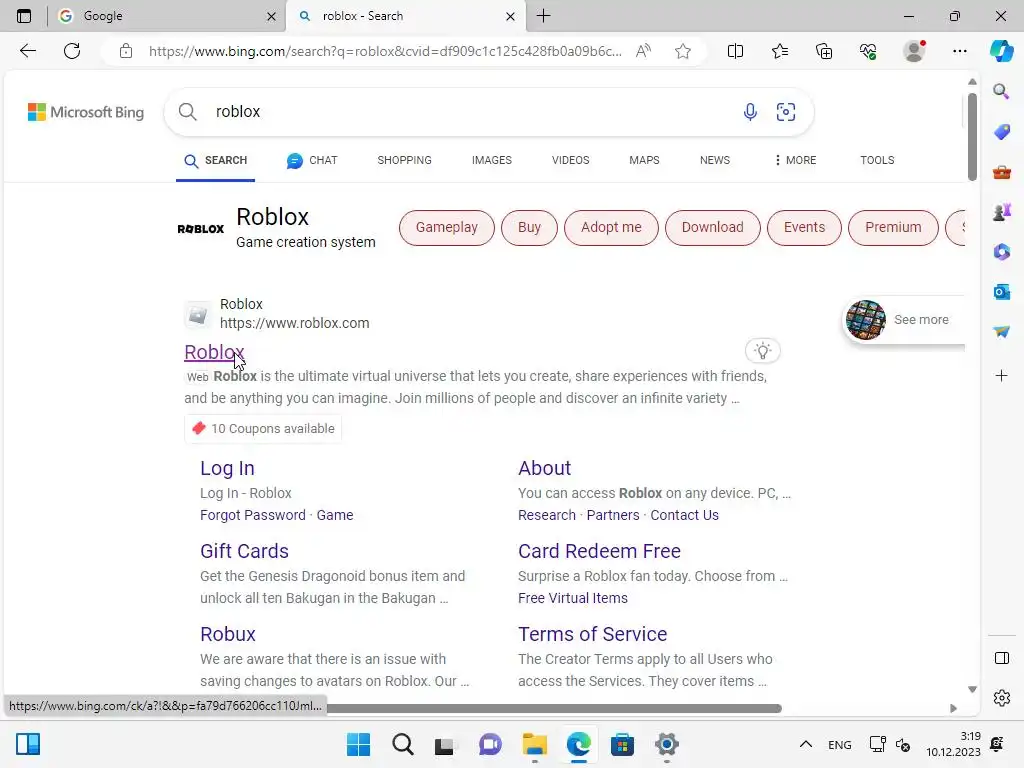Open the Games chess icon in the sidebar
Screen dimensions: 1024x768
[1001, 212]
